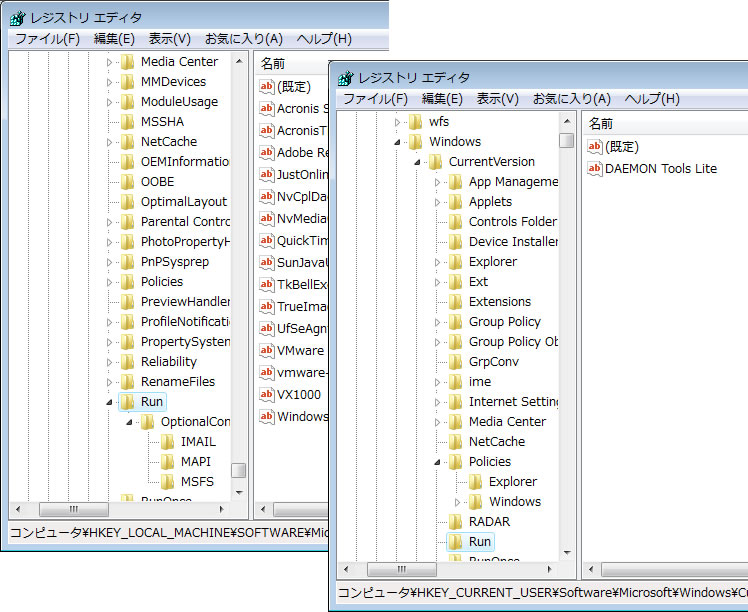The height and width of the screenshot is (612, 748).
Task: Select the RADAR folder icon
Action: click(x=455, y=522)
